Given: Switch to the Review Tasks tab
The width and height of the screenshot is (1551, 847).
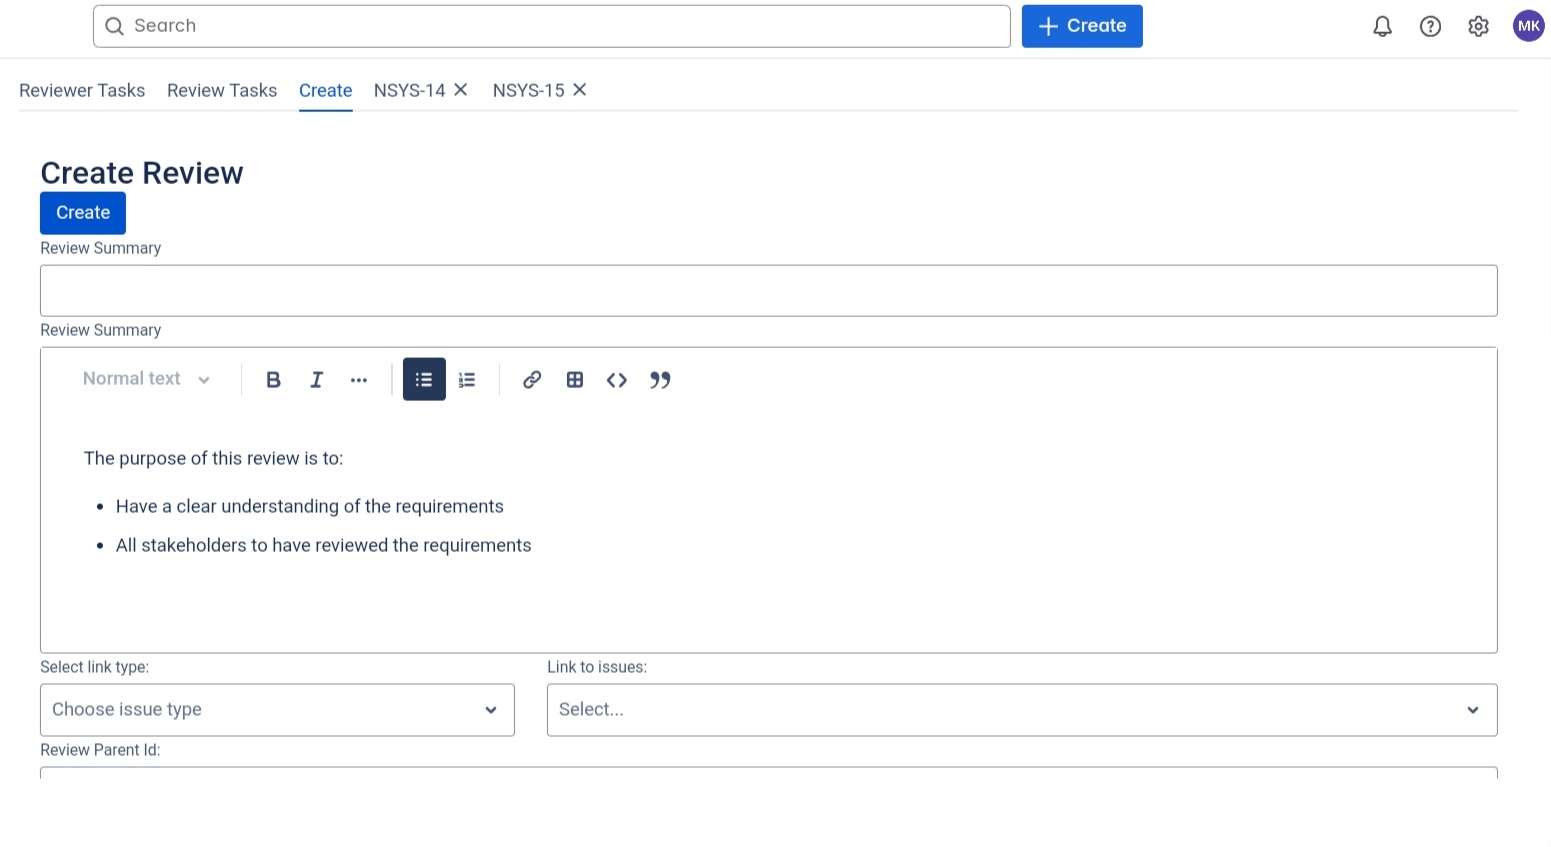Looking at the screenshot, I should point(222,90).
